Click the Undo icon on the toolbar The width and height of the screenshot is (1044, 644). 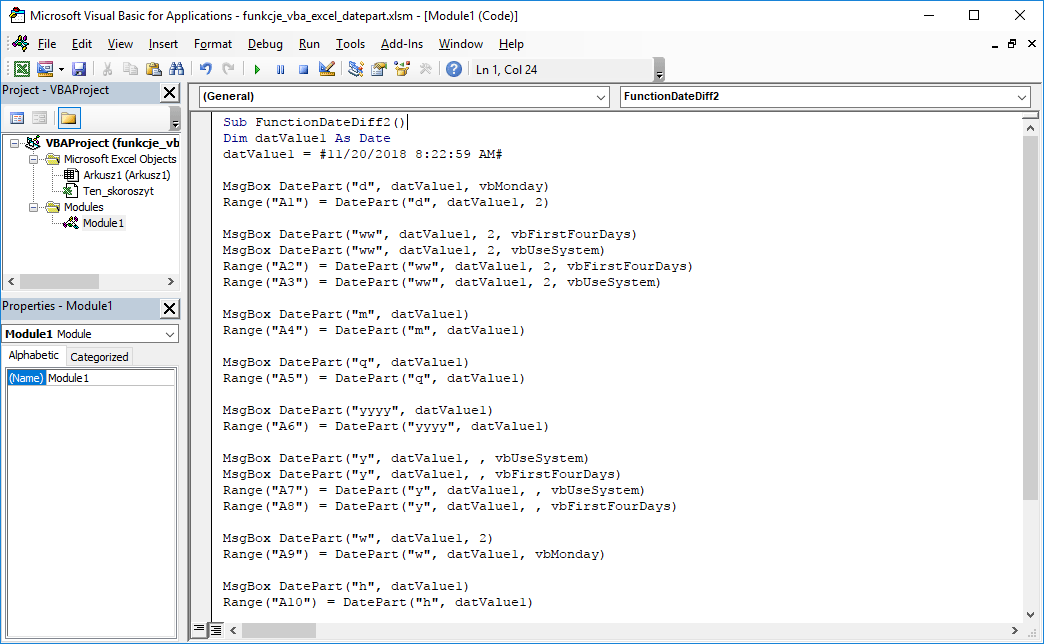pyautogui.click(x=204, y=68)
